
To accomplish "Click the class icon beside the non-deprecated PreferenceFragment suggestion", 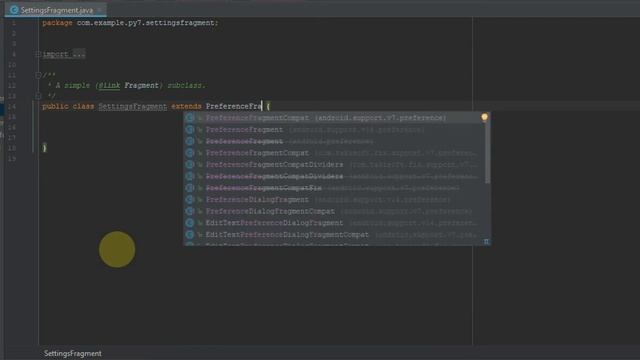I will point(189,129).
